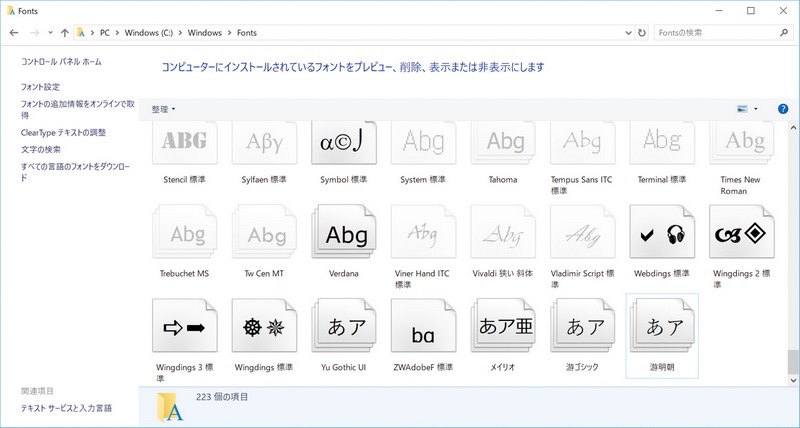The image size is (800, 428).
Task: Expand chevron after PC in address bar
Action: (x=117, y=33)
